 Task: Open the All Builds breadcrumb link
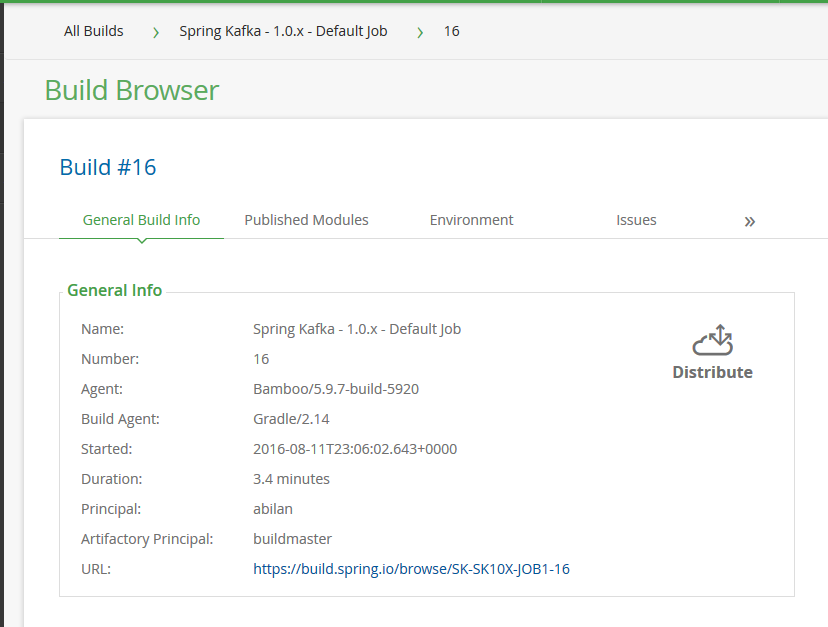click(93, 31)
